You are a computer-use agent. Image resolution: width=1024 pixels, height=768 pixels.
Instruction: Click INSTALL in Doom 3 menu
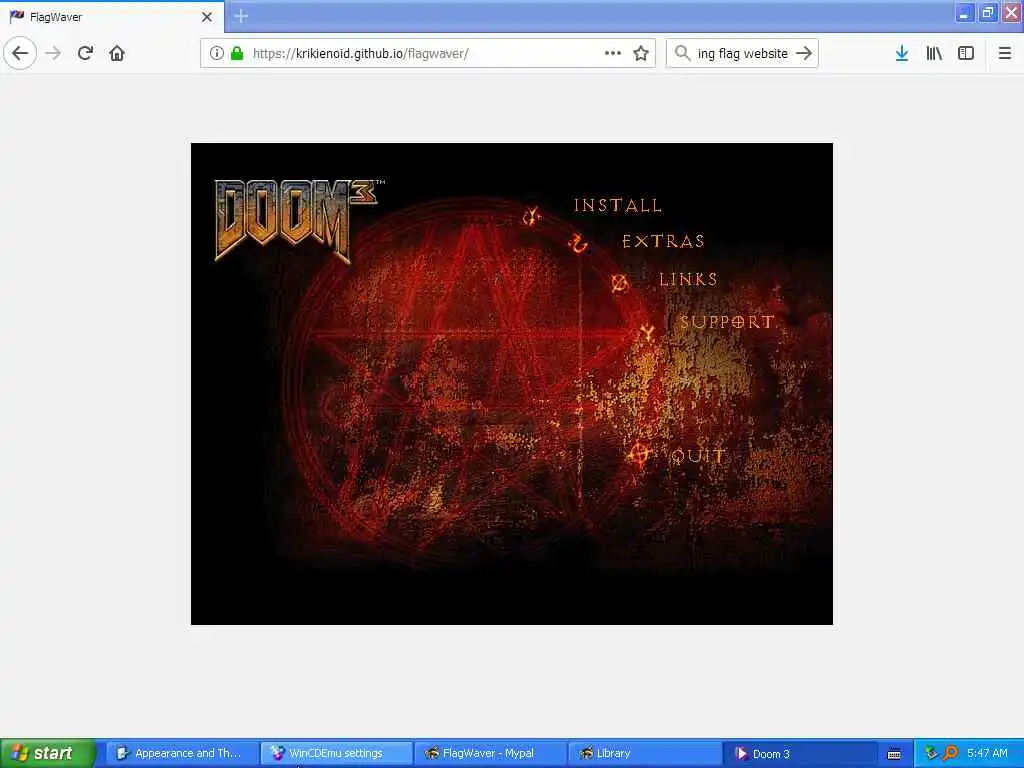(618, 206)
